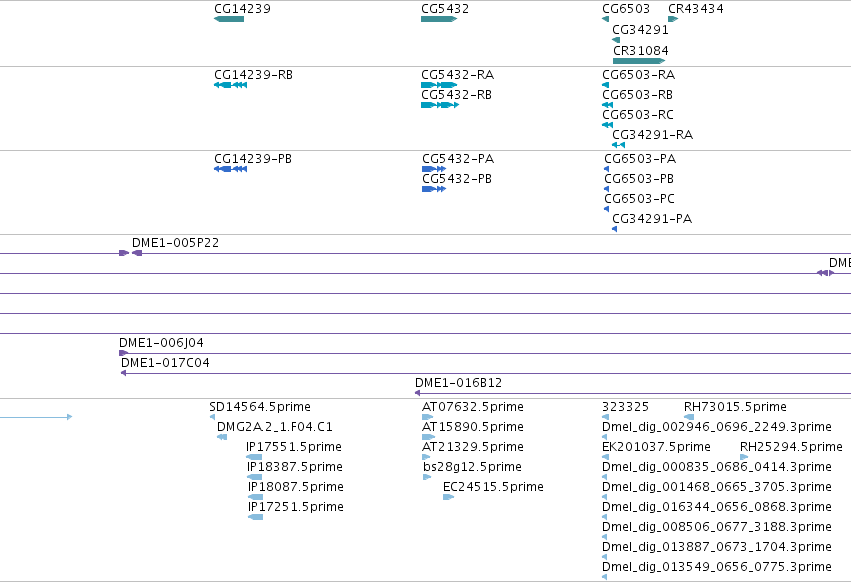
Task: Select the CG5432 gene arrow glyph
Action: coord(439,19)
